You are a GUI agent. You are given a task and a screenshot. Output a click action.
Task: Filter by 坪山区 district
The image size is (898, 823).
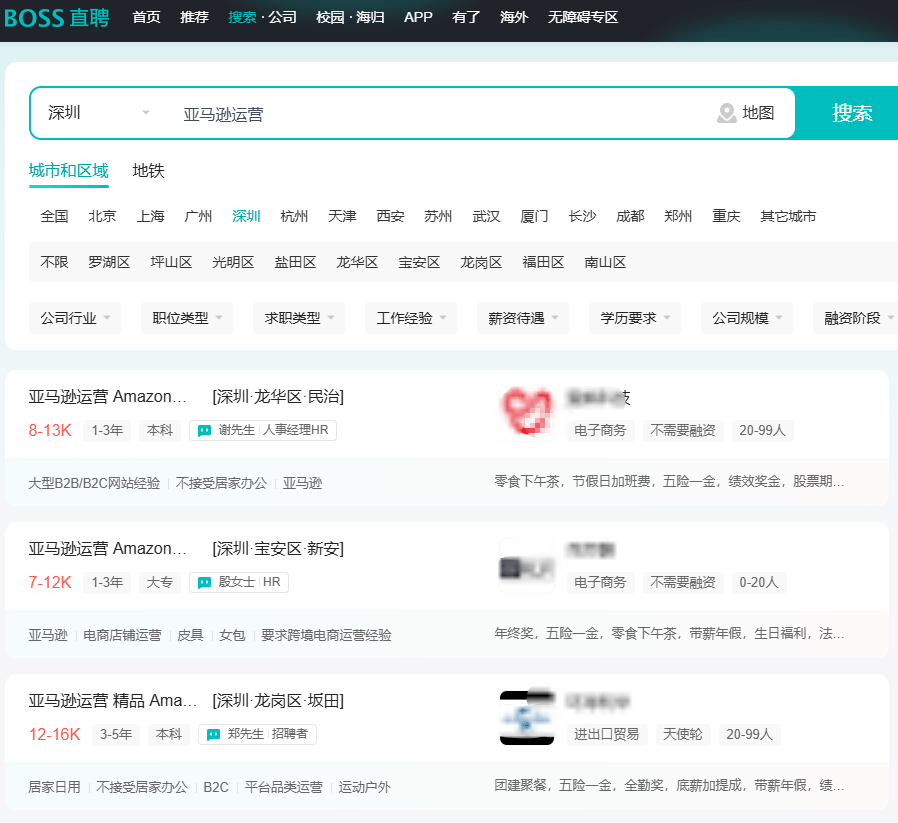171,262
